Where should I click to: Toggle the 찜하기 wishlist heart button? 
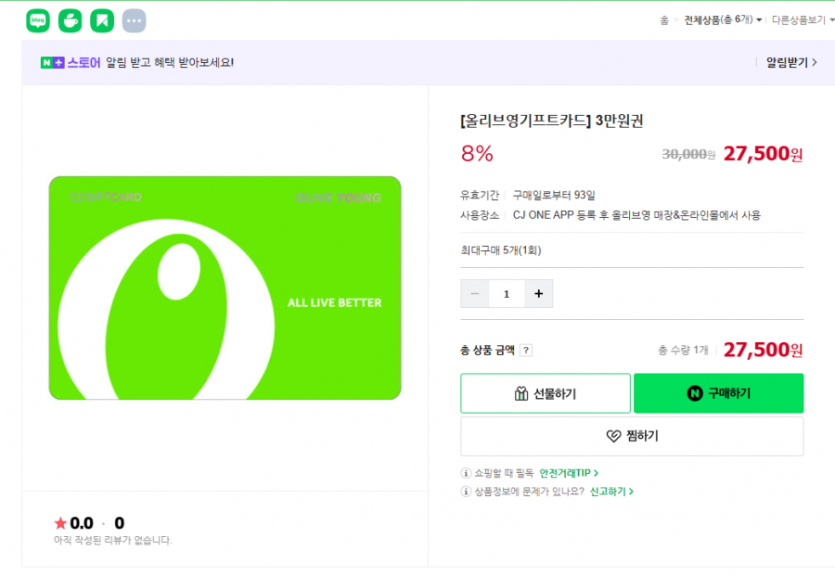tap(632, 436)
